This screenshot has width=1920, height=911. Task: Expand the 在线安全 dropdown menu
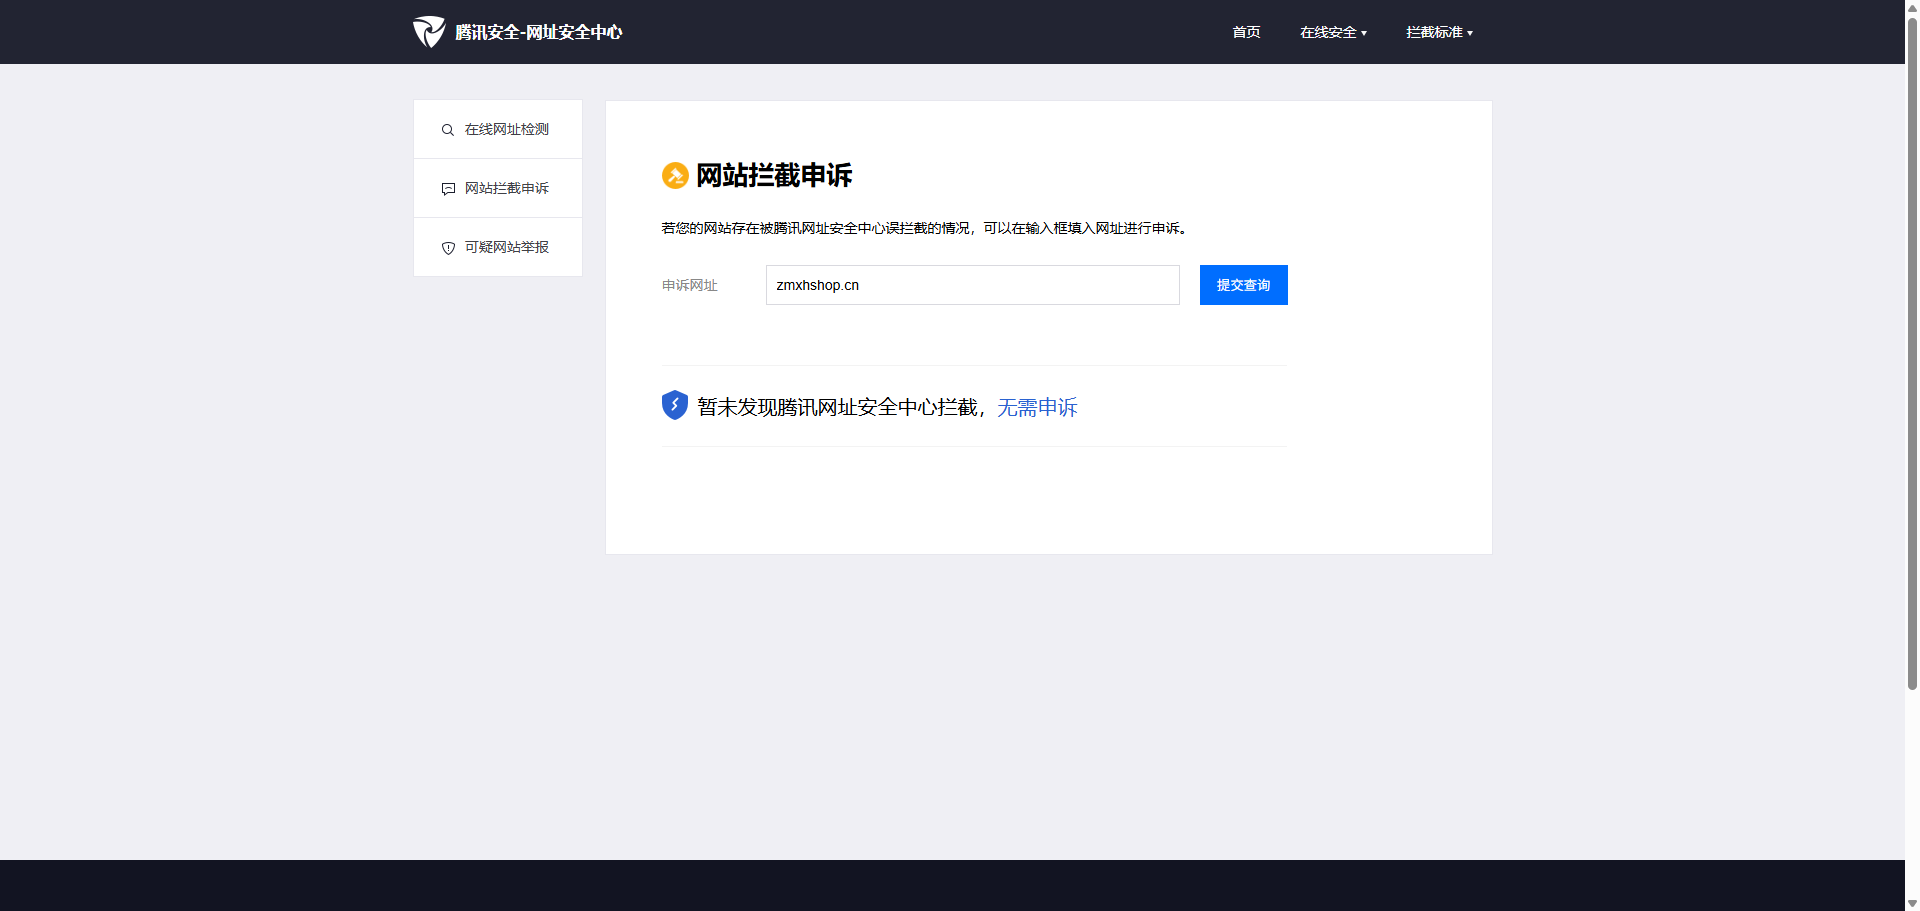[1333, 32]
